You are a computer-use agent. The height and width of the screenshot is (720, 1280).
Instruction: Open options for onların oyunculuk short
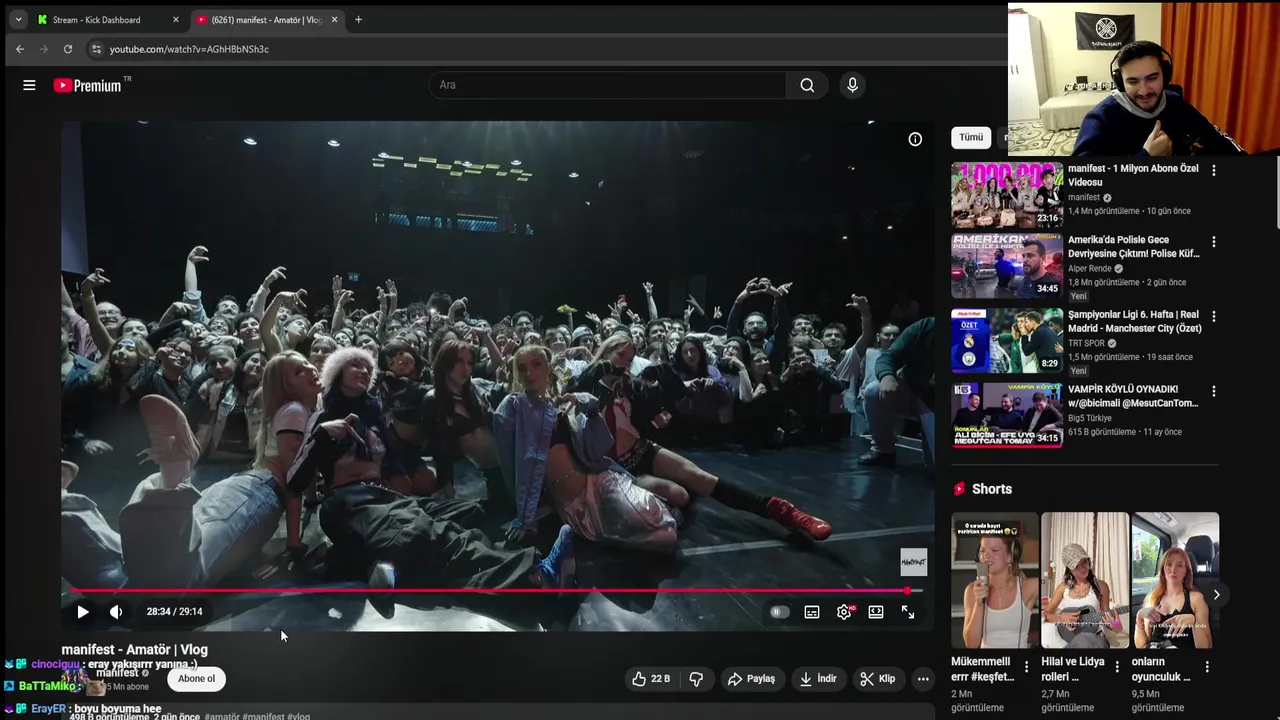tap(1207, 667)
